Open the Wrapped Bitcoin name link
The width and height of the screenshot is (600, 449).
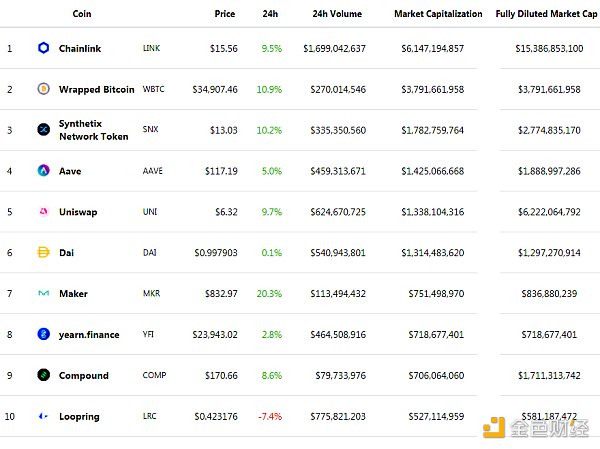[96, 89]
